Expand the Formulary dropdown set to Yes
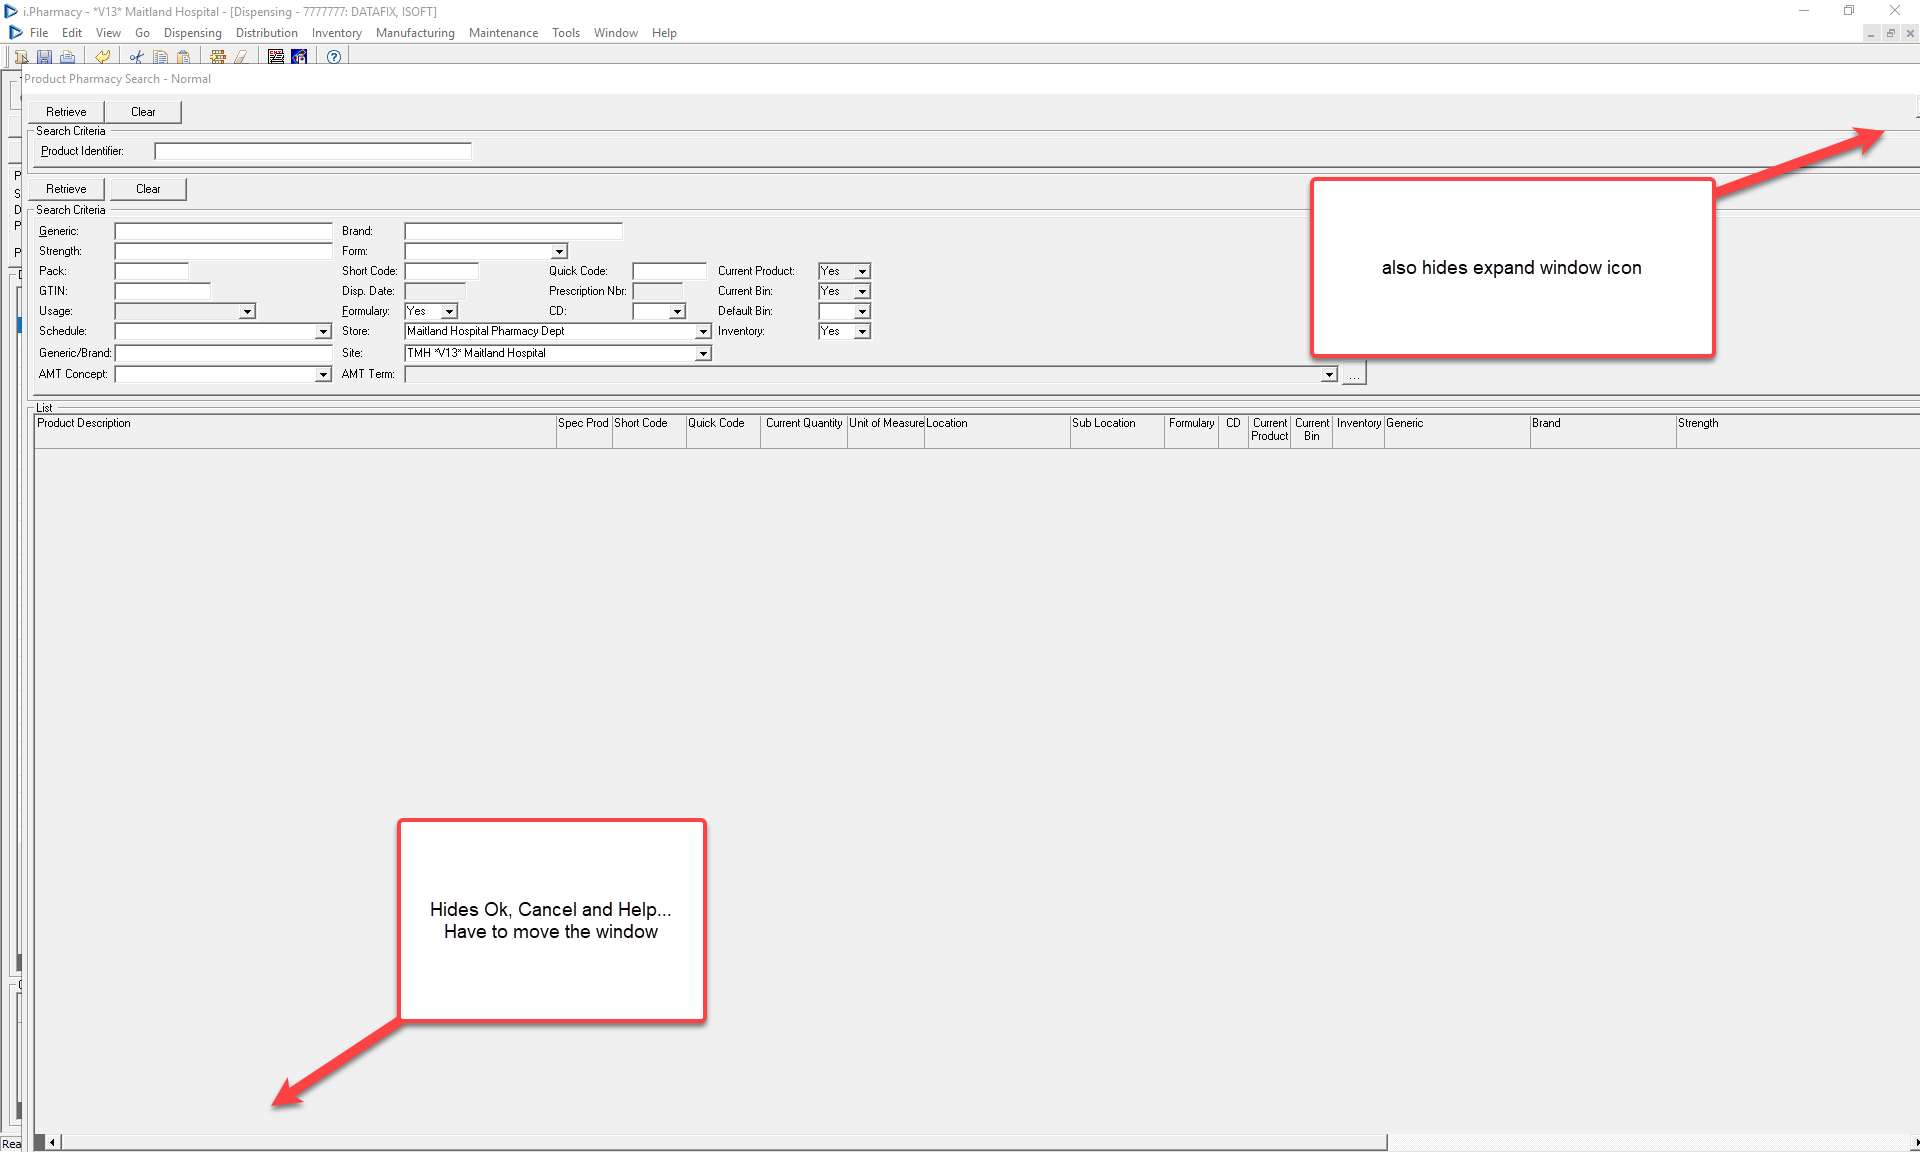 [x=449, y=312]
